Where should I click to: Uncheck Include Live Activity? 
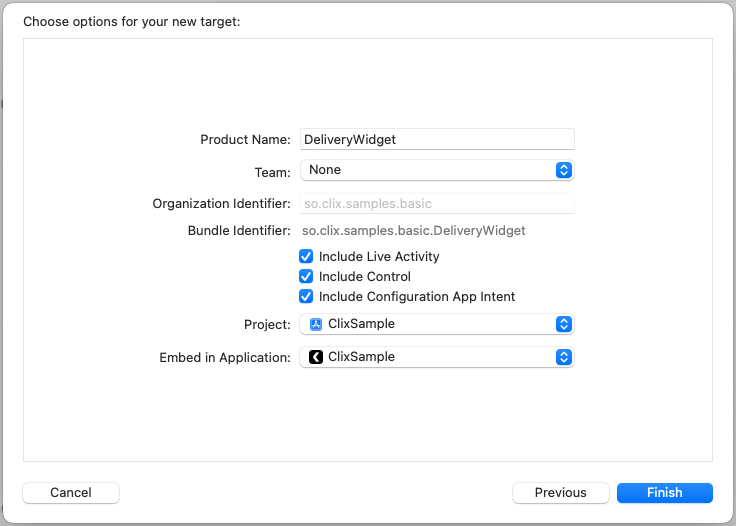point(306,256)
